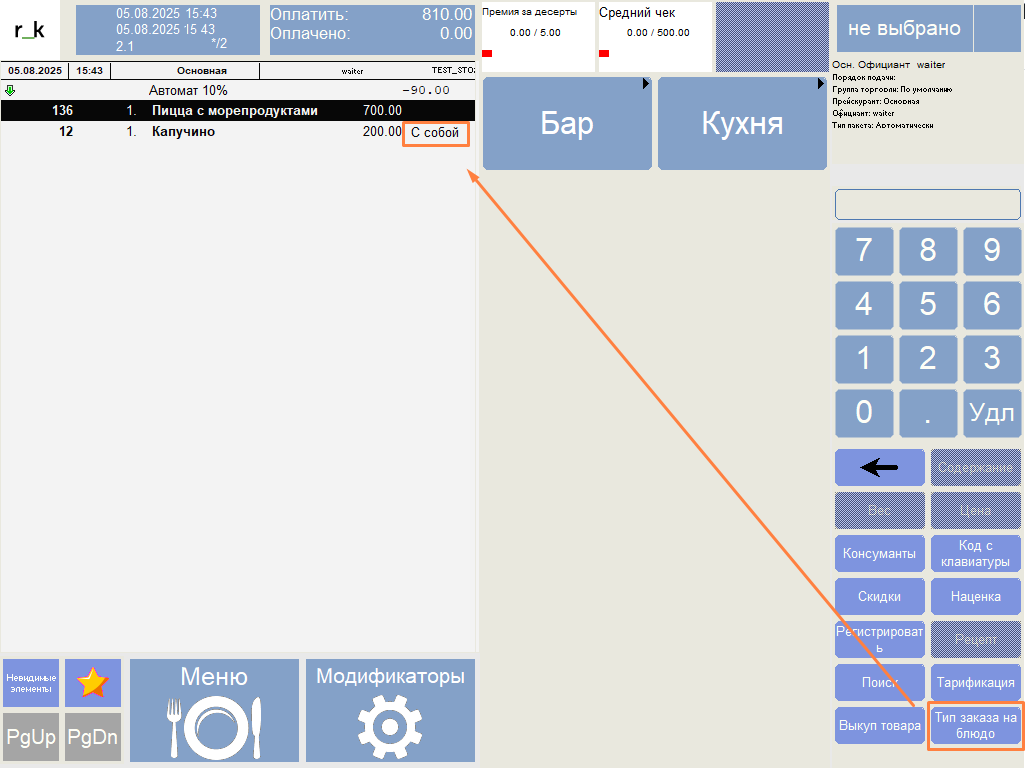Click the Средний чек progress indicator
Image resolution: width=1025 pixels, height=768 pixels.
(x=655, y=37)
